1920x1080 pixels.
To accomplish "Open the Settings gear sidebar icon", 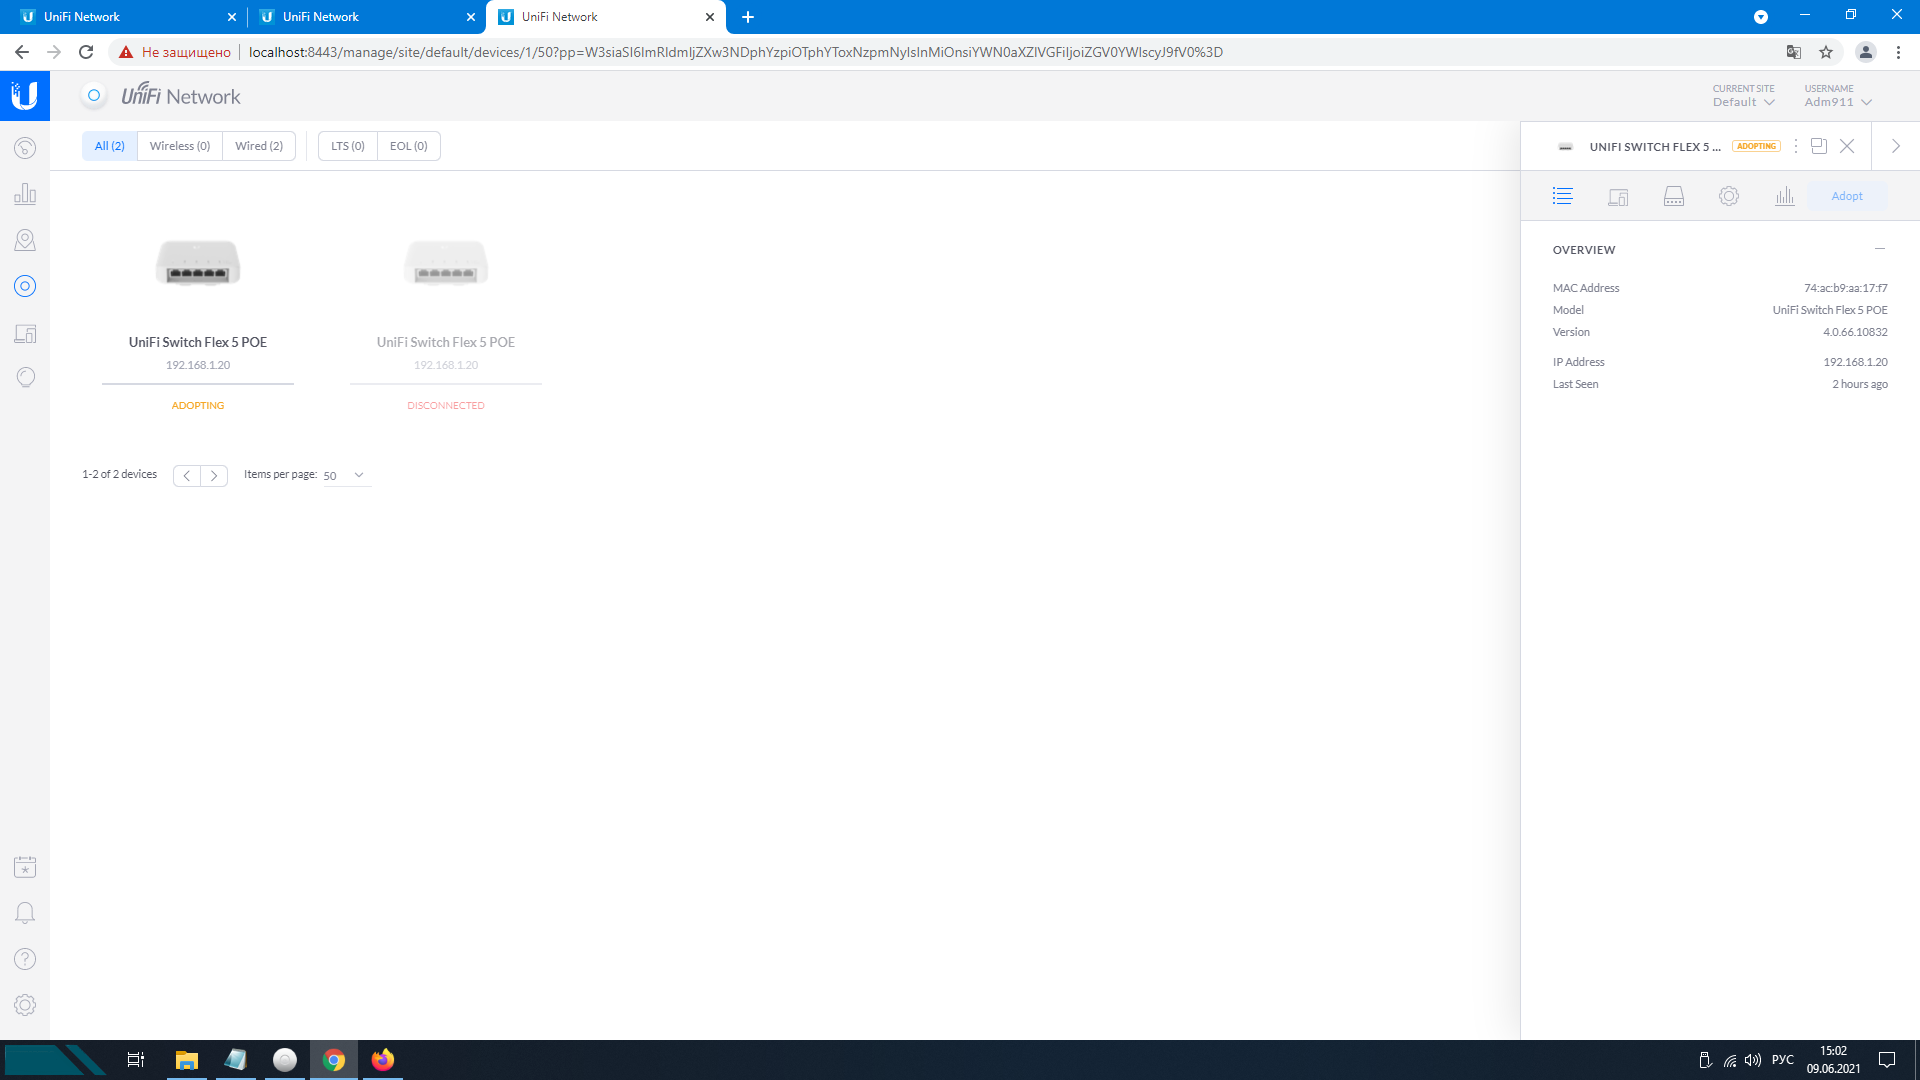I will [x=25, y=1005].
